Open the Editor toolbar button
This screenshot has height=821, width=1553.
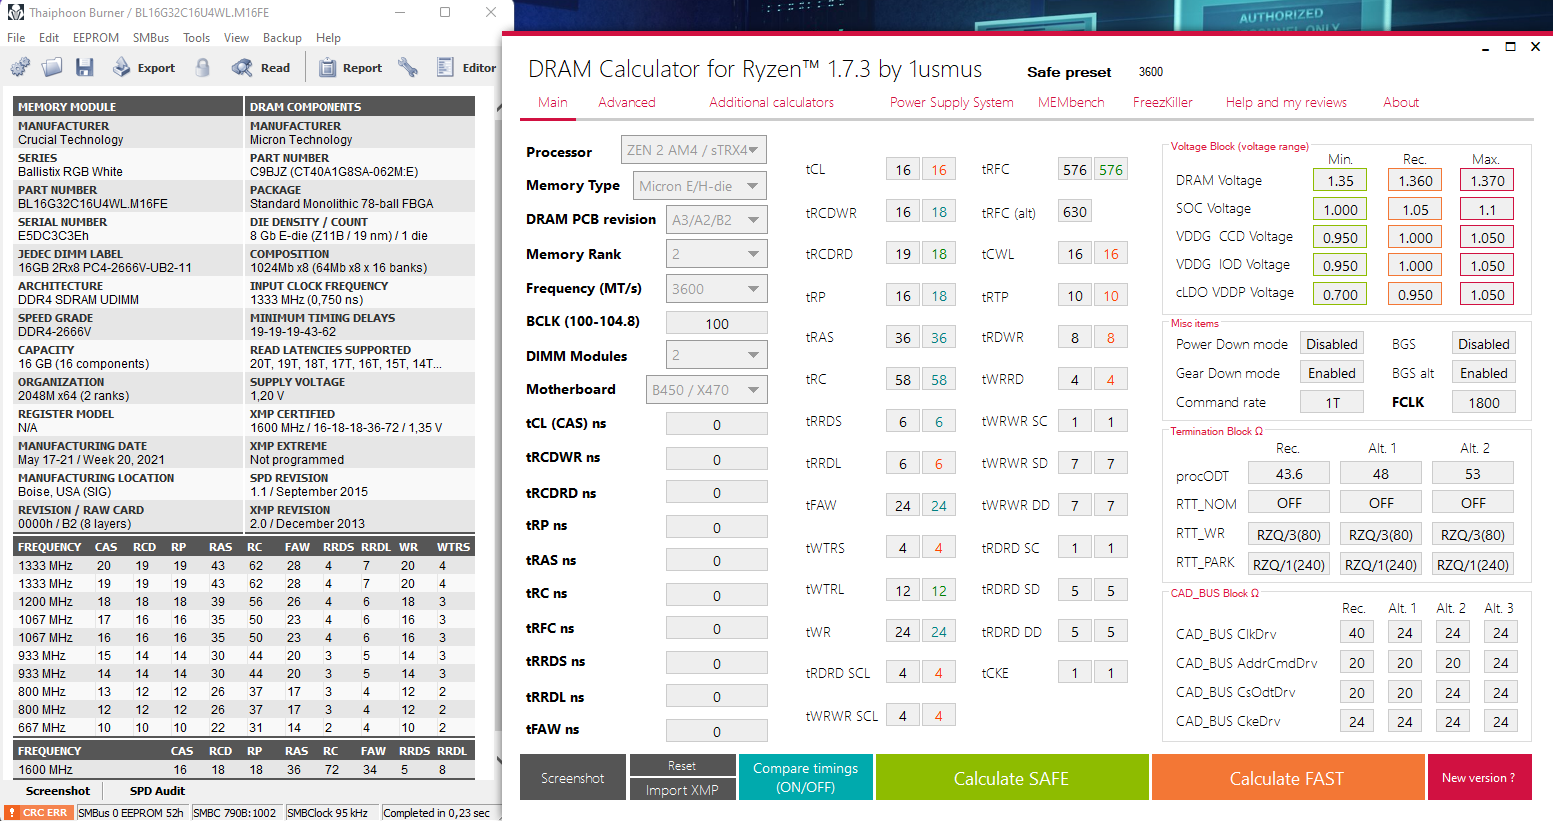tap(466, 68)
